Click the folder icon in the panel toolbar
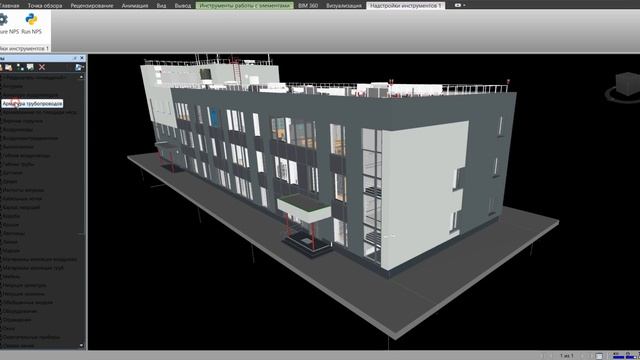Viewport: 640px width, 360px height. (9, 67)
